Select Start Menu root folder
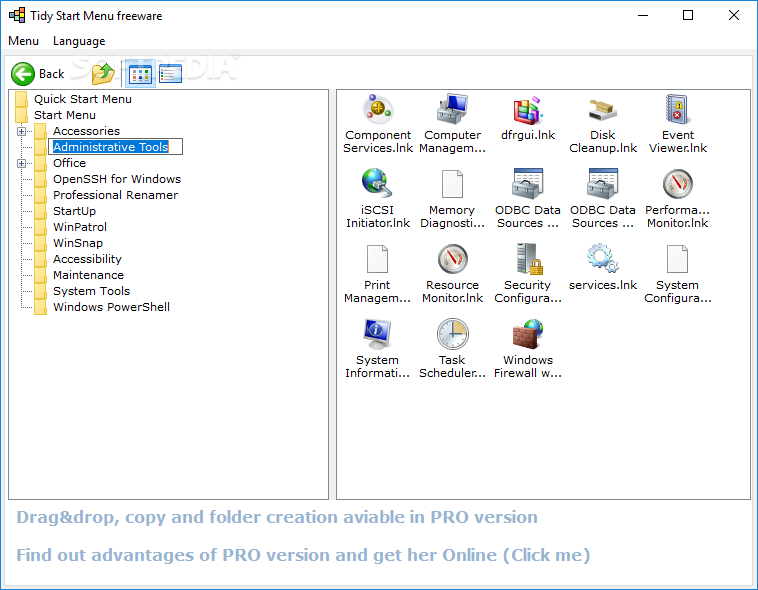 (65, 115)
